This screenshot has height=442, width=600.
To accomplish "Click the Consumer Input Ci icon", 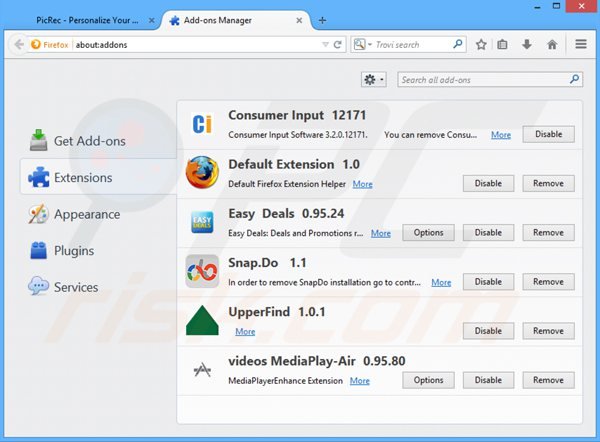I will pos(202,124).
